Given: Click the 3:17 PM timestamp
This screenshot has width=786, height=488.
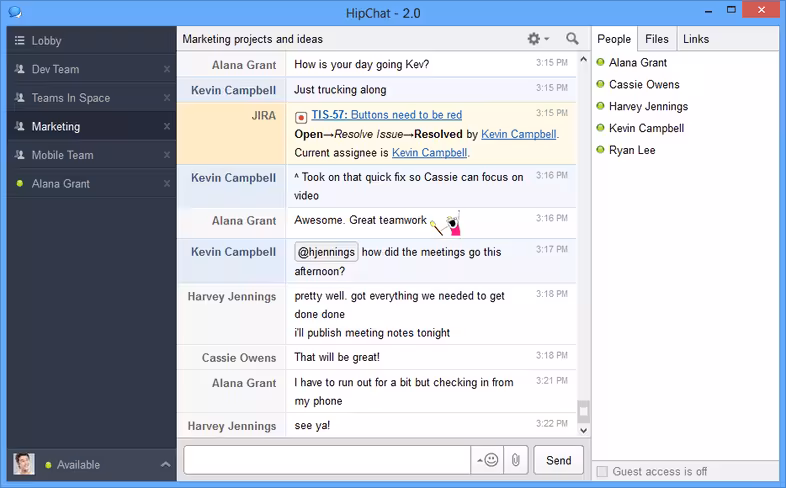Looking at the screenshot, I should (x=552, y=249).
